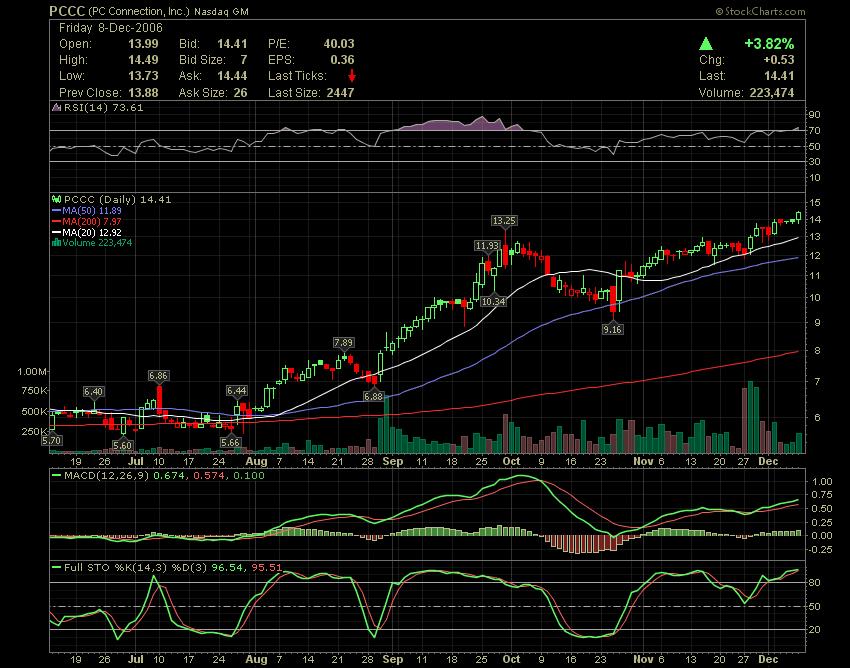Click the white MA(20) legend line
Image resolution: width=850 pixels, height=668 pixels.
point(56,232)
